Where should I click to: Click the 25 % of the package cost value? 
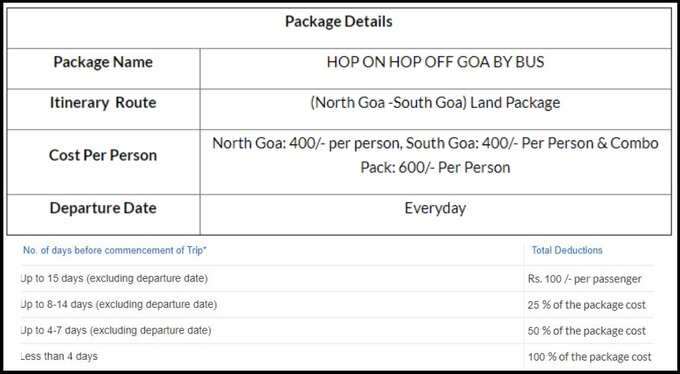[587, 305]
